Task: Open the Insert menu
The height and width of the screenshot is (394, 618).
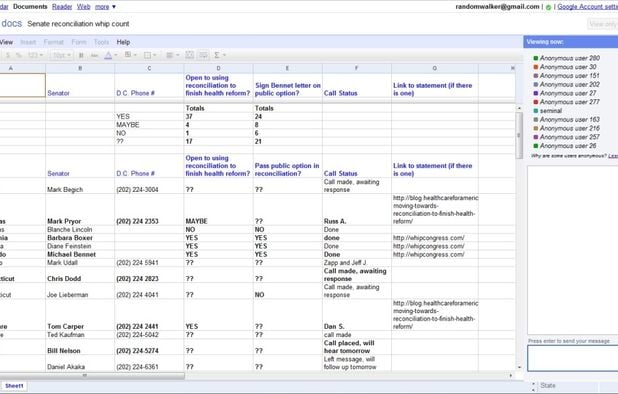Action: click(x=28, y=42)
